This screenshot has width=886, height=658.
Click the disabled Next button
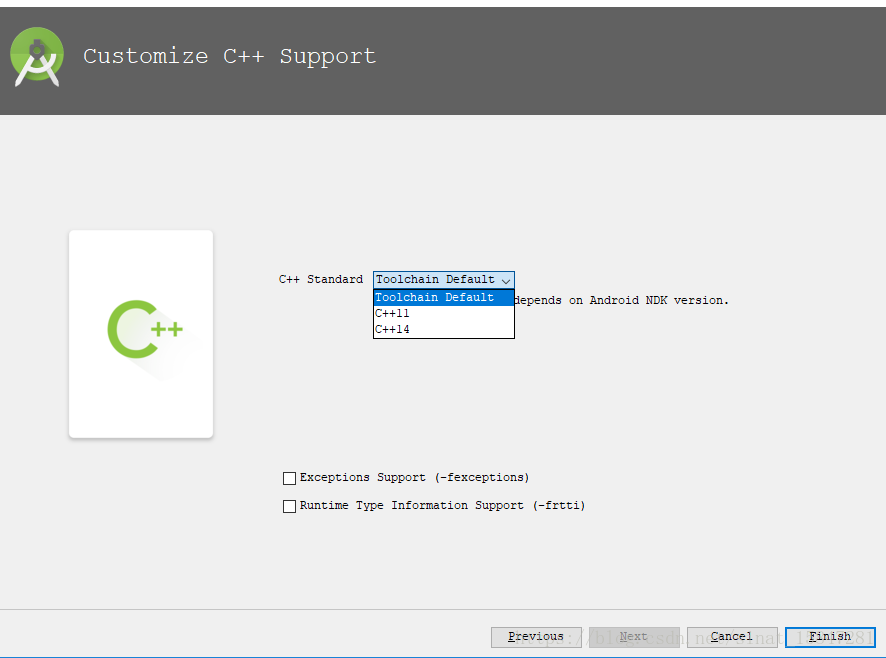[x=634, y=637]
